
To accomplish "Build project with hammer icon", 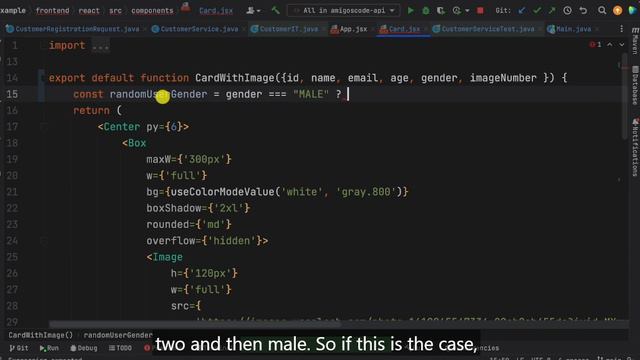I will point(276,10).
